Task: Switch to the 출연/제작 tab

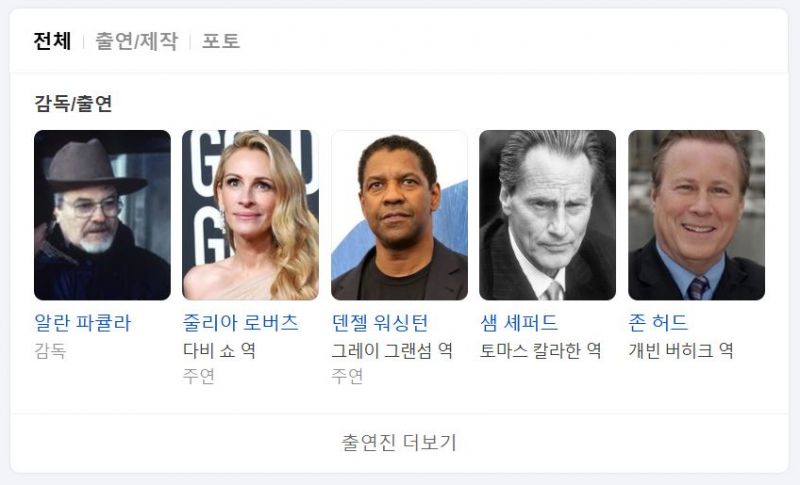Action: click(x=137, y=41)
